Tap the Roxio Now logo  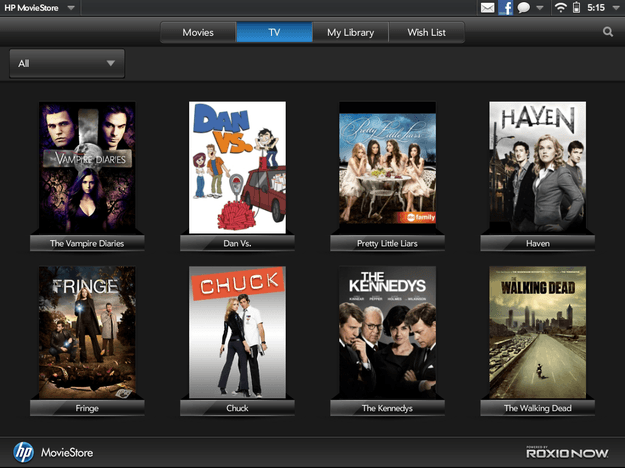(567, 452)
